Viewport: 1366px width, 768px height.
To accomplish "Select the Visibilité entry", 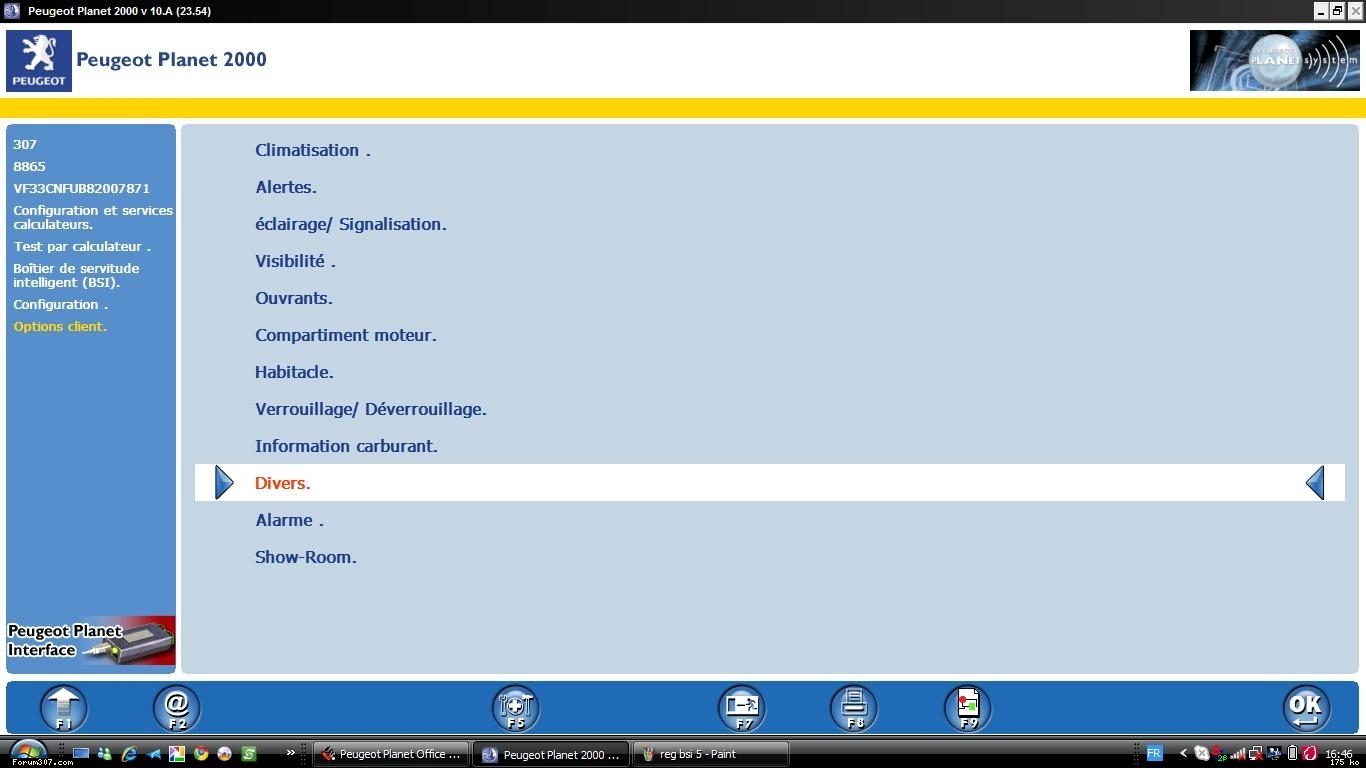I will 295,261.
